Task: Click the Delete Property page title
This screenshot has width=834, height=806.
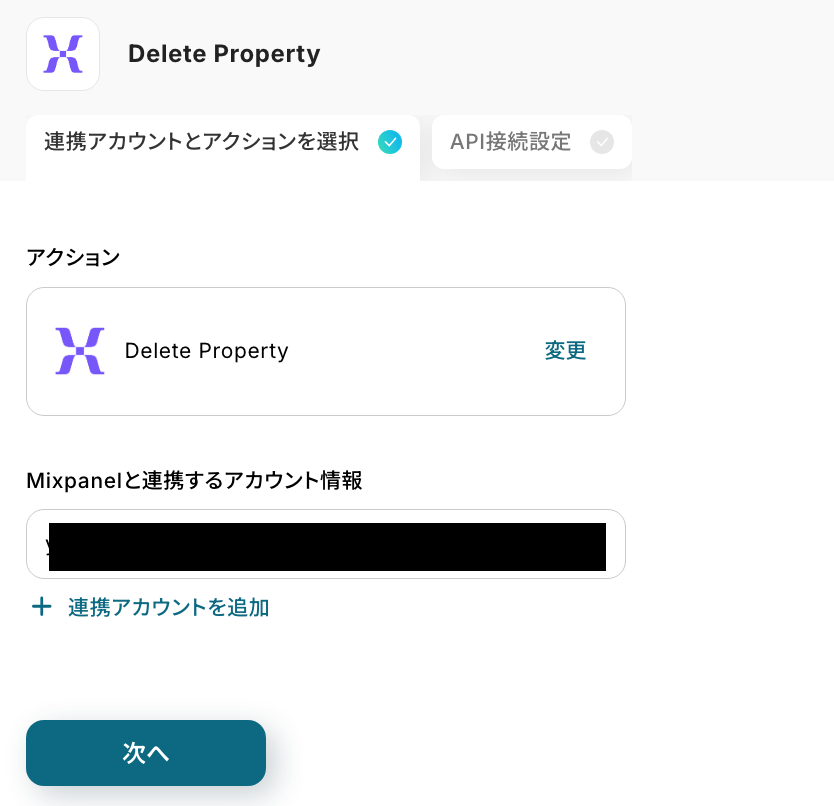Action: pyautogui.click(x=224, y=54)
